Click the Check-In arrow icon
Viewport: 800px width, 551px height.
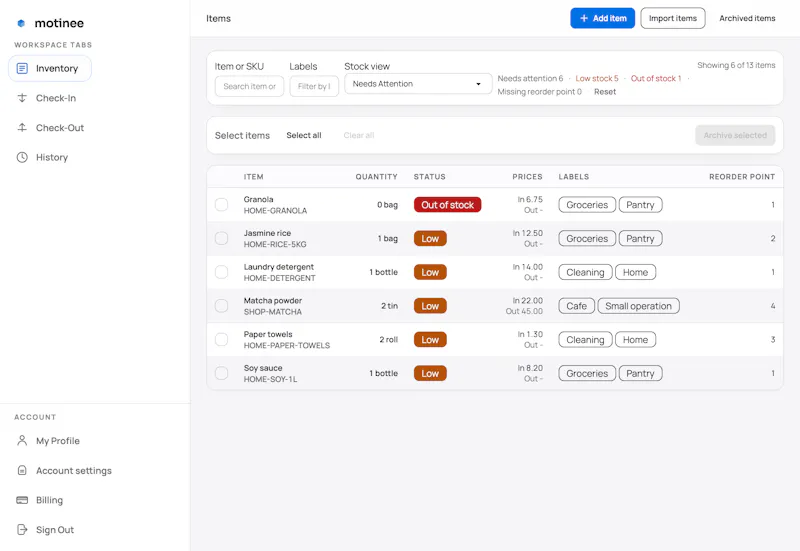pyautogui.click(x=22, y=98)
